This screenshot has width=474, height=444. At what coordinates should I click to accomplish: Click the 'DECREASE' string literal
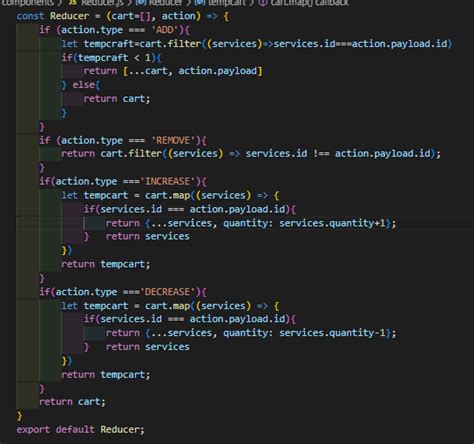167,292
